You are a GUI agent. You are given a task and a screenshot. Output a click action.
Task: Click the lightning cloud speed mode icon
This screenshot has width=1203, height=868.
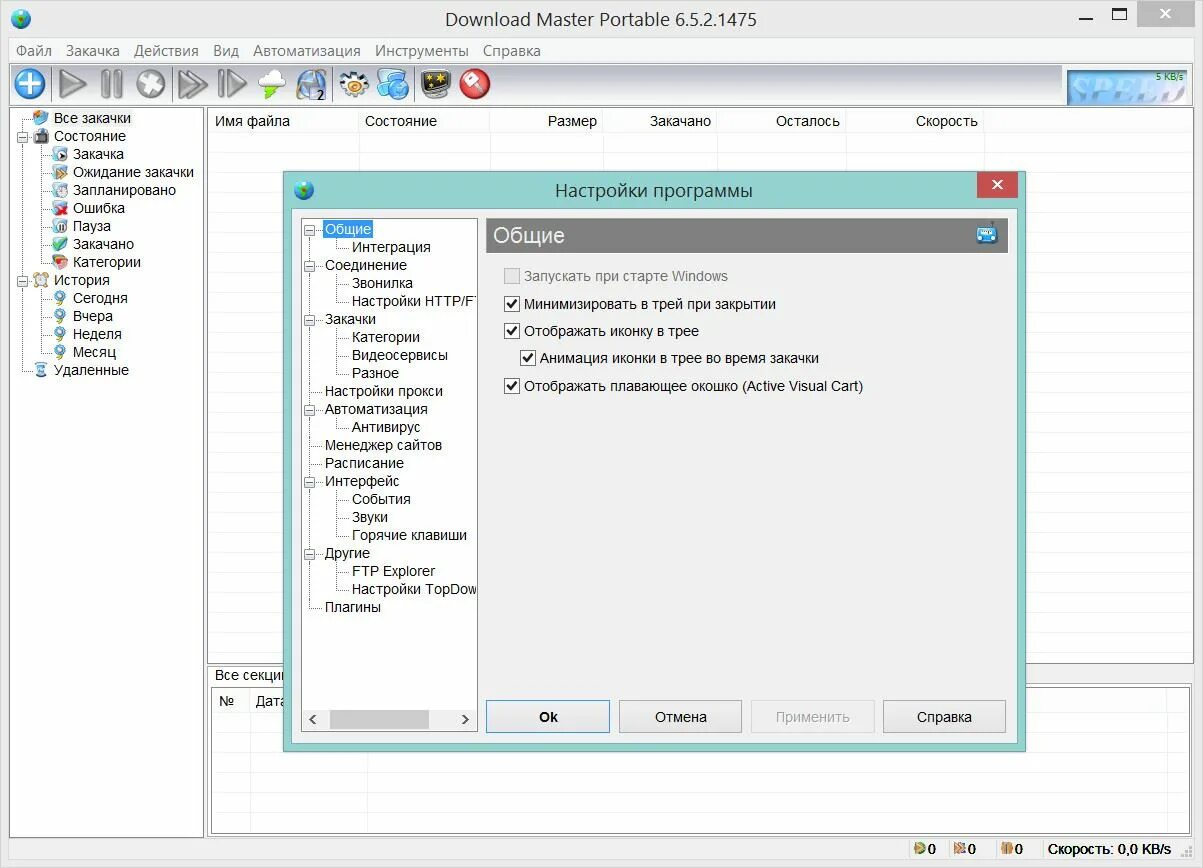coord(272,84)
